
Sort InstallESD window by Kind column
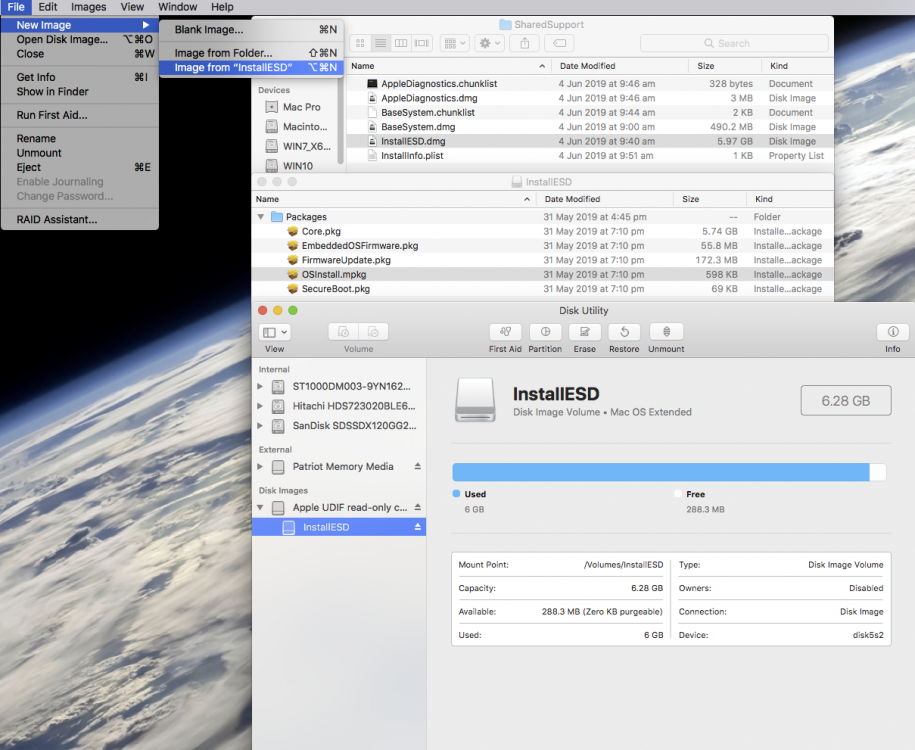tap(790, 199)
